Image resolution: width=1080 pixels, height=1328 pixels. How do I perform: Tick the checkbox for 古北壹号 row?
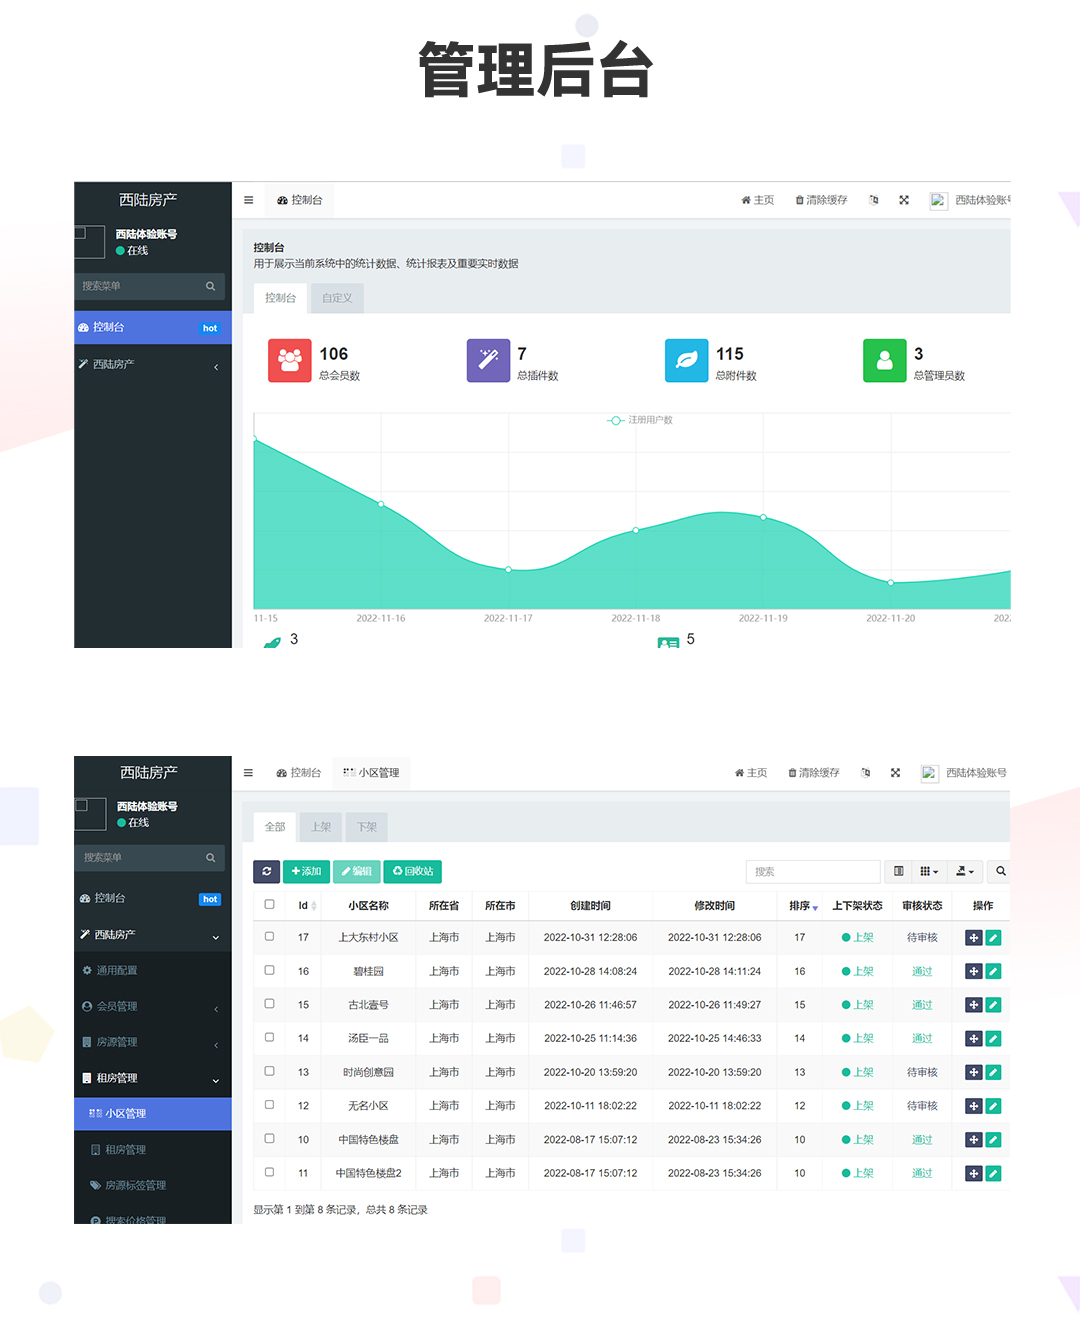click(x=269, y=1004)
